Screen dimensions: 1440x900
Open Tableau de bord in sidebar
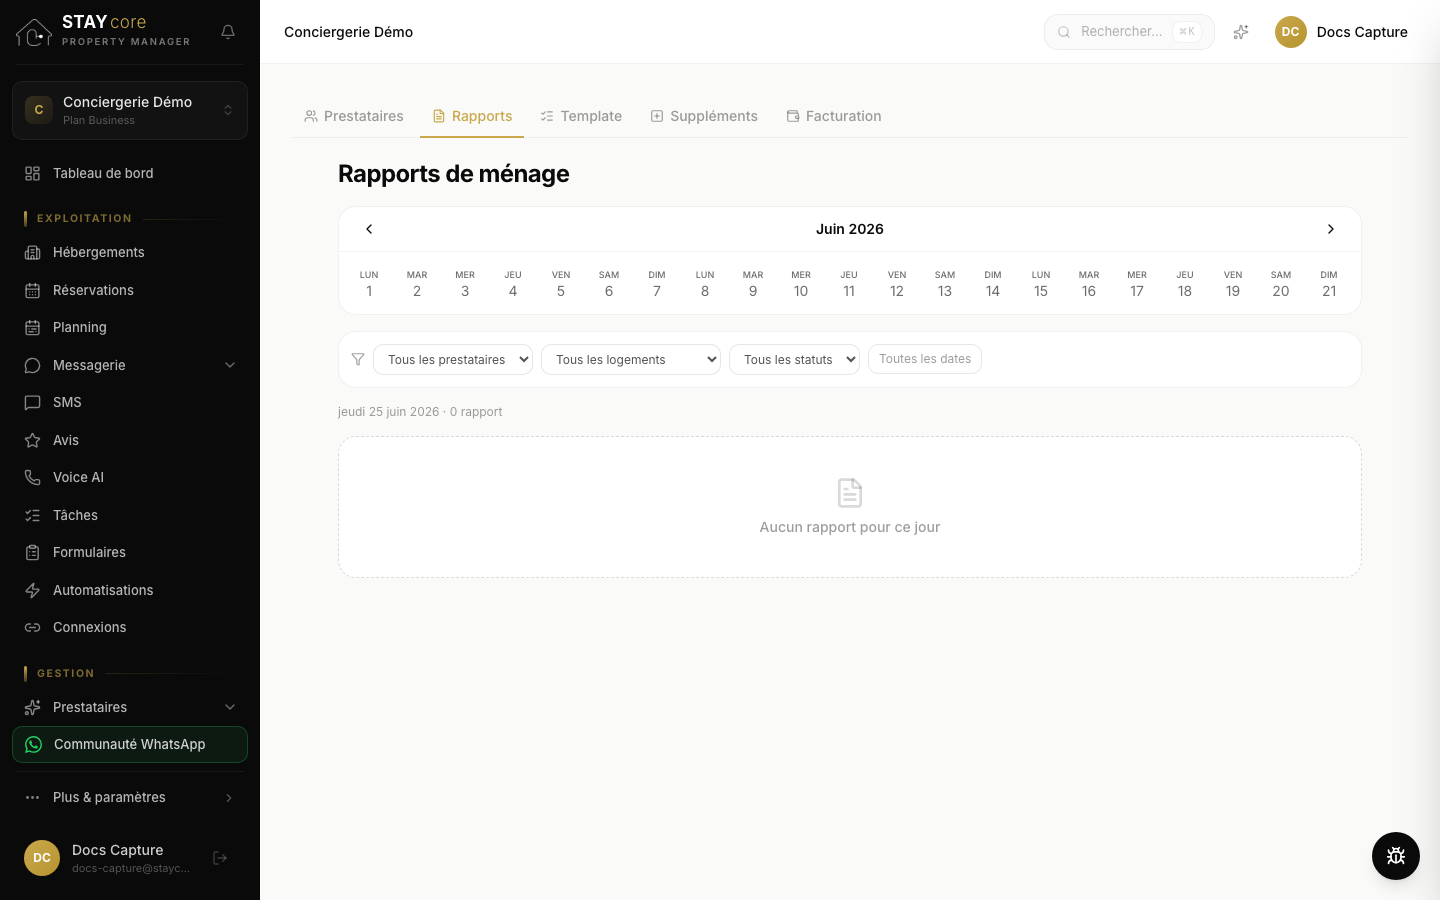point(130,173)
